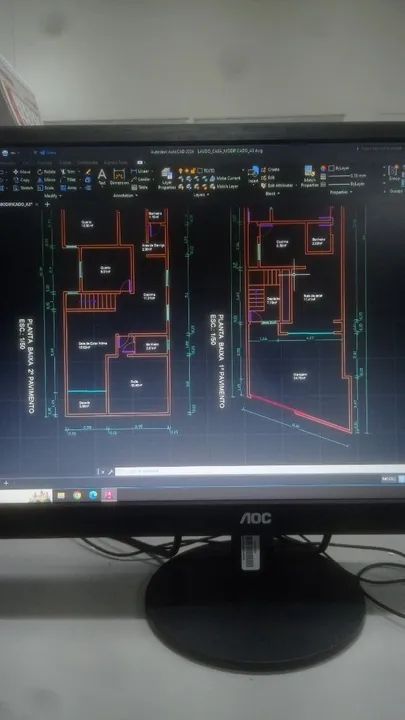Viewport: 405px width, 720px height.
Task: Activate the Text annotation tool
Action: 102,176
